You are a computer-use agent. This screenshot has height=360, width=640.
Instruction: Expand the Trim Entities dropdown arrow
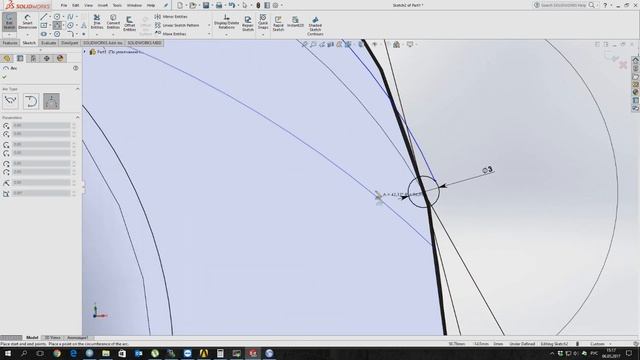click(97, 35)
